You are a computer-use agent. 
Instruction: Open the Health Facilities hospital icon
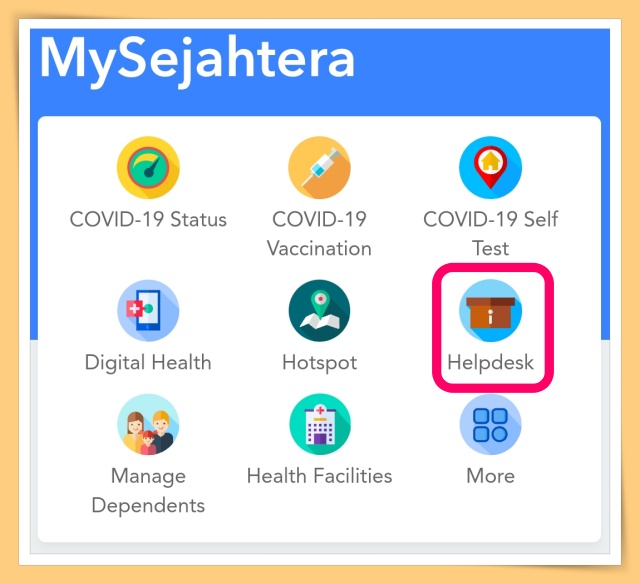(x=320, y=424)
